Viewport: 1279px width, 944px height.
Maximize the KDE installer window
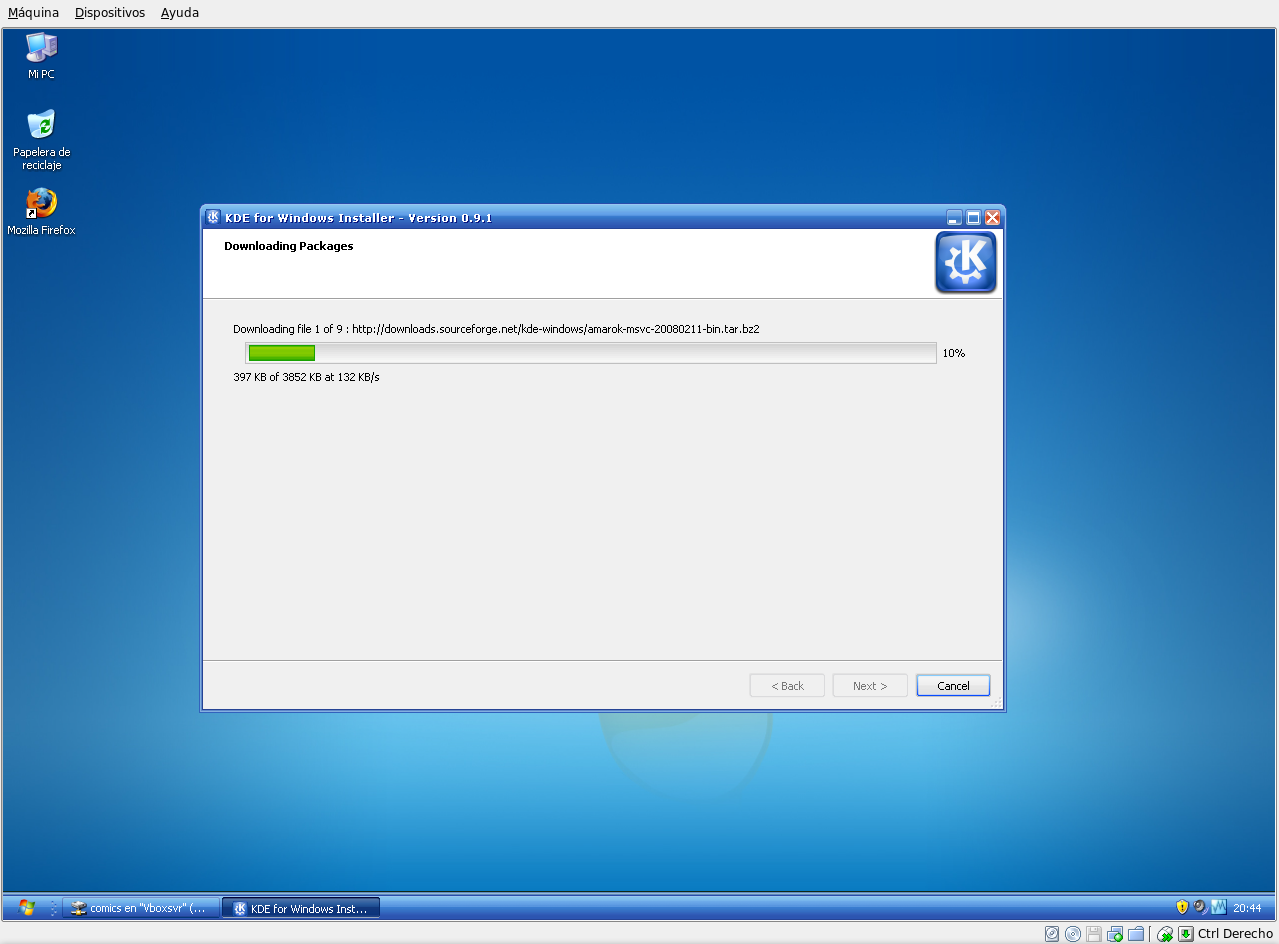[x=973, y=217]
